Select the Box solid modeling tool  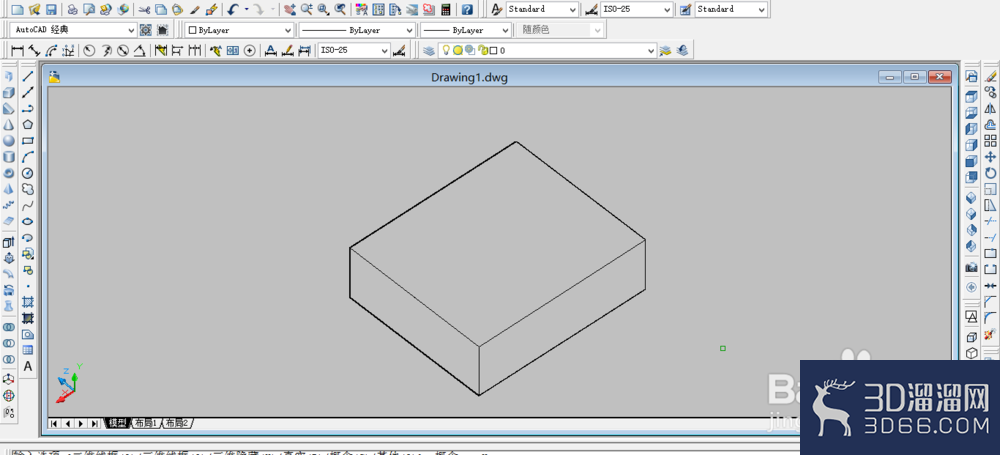point(9,93)
